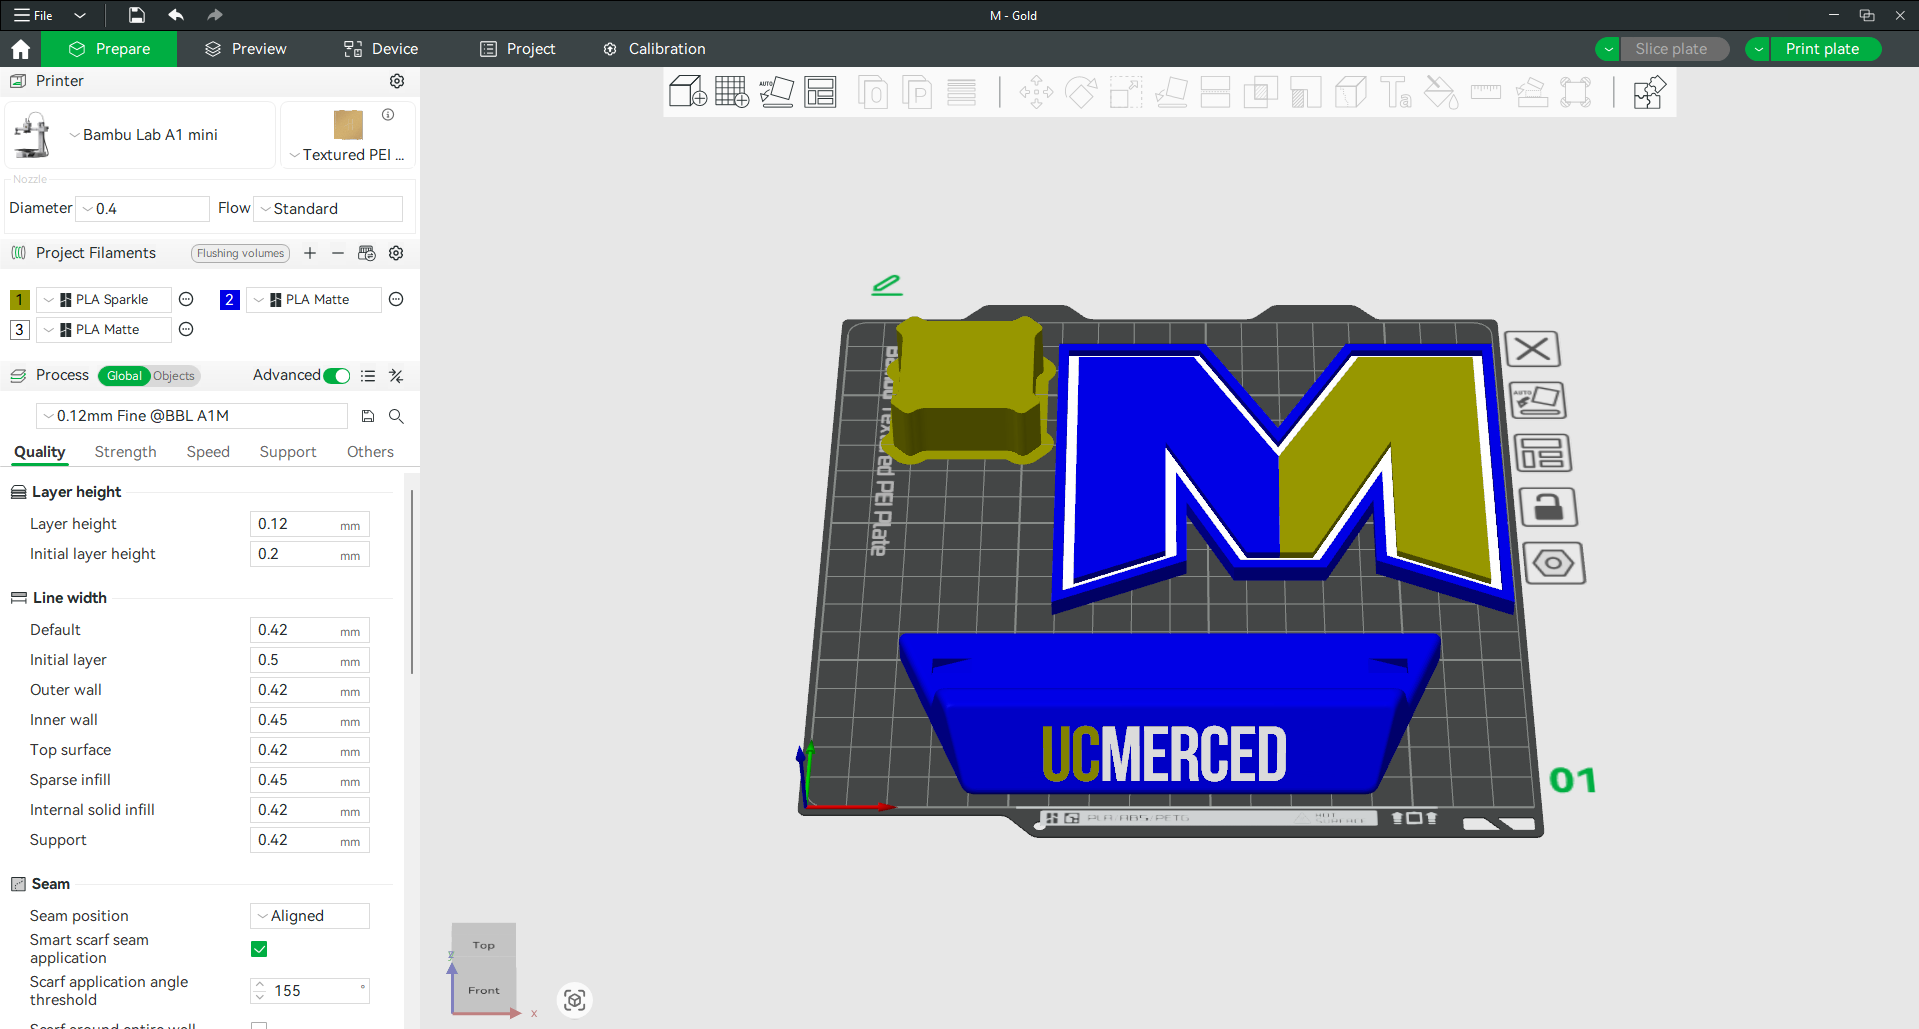The width and height of the screenshot is (1919, 1029).
Task: Open the Print plate dropdown arrow
Action: coord(1758,49)
